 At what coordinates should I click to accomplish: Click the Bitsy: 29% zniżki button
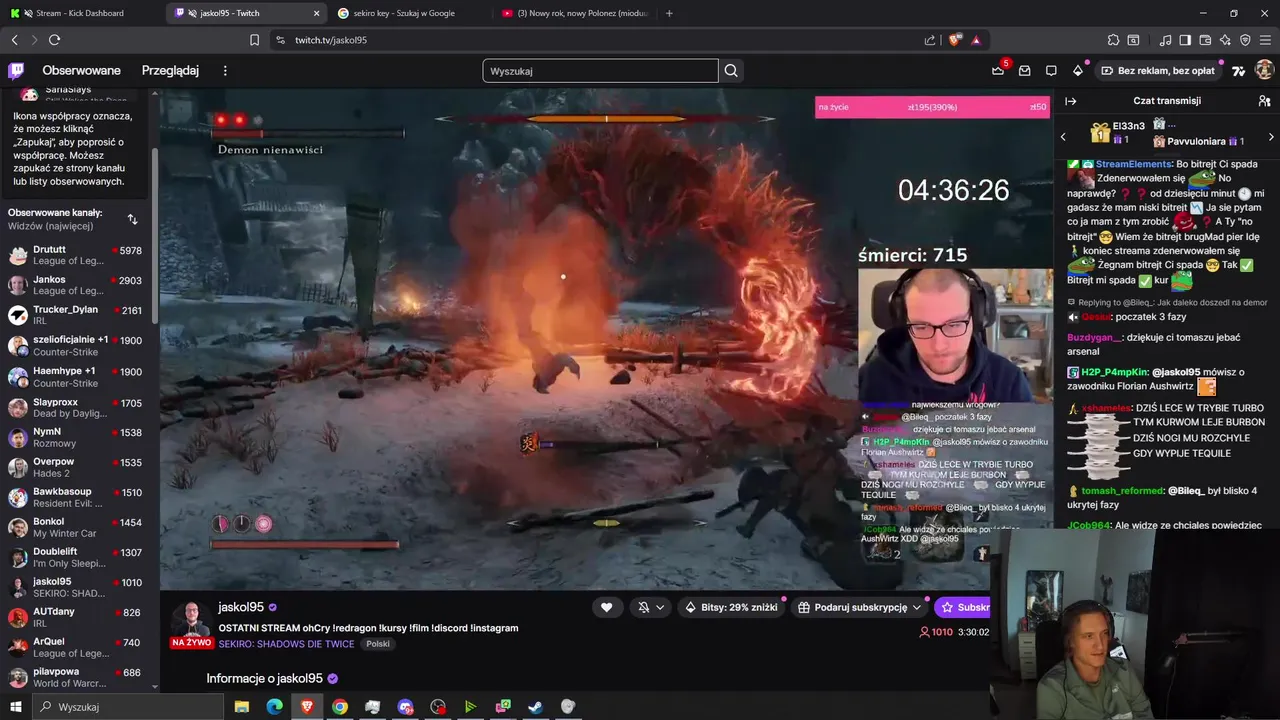(x=731, y=607)
